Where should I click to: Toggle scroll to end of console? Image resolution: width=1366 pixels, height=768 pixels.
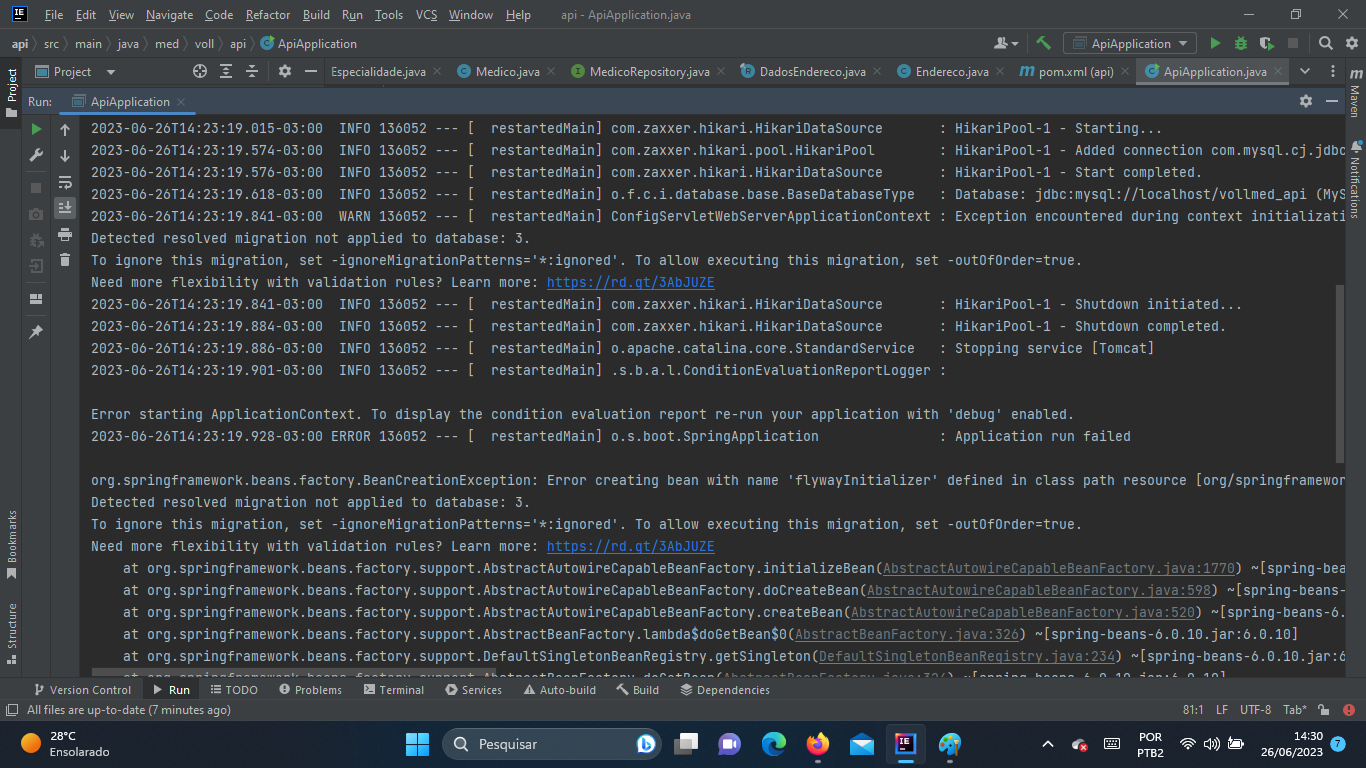tap(65, 208)
